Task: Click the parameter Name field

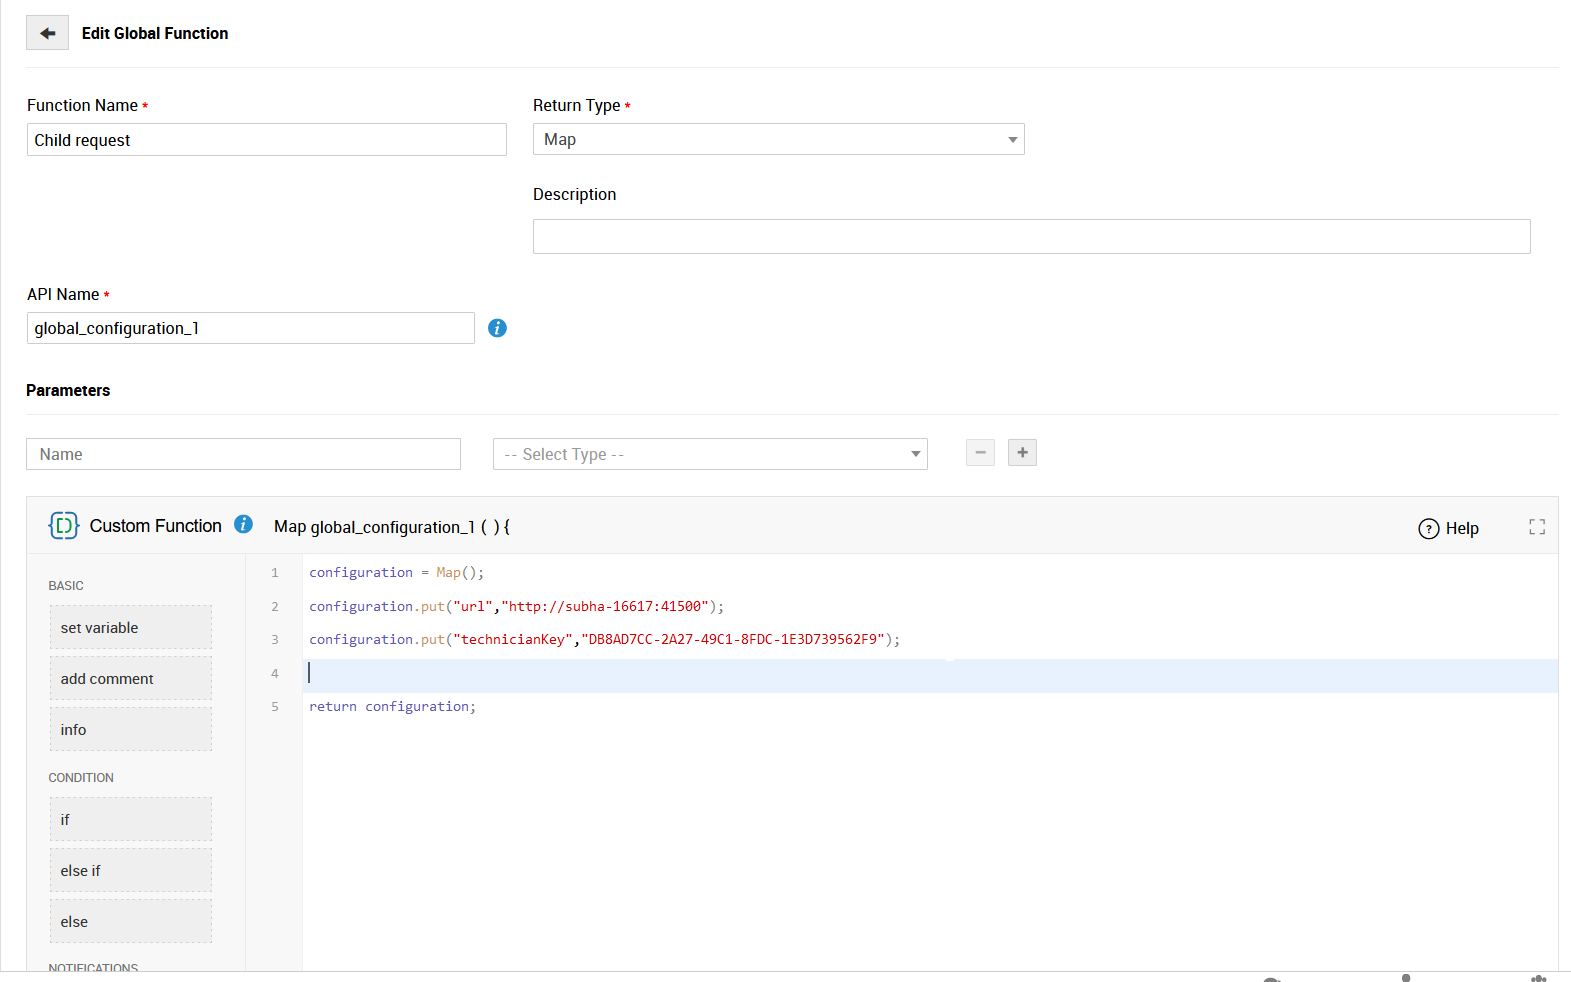Action: 243,454
